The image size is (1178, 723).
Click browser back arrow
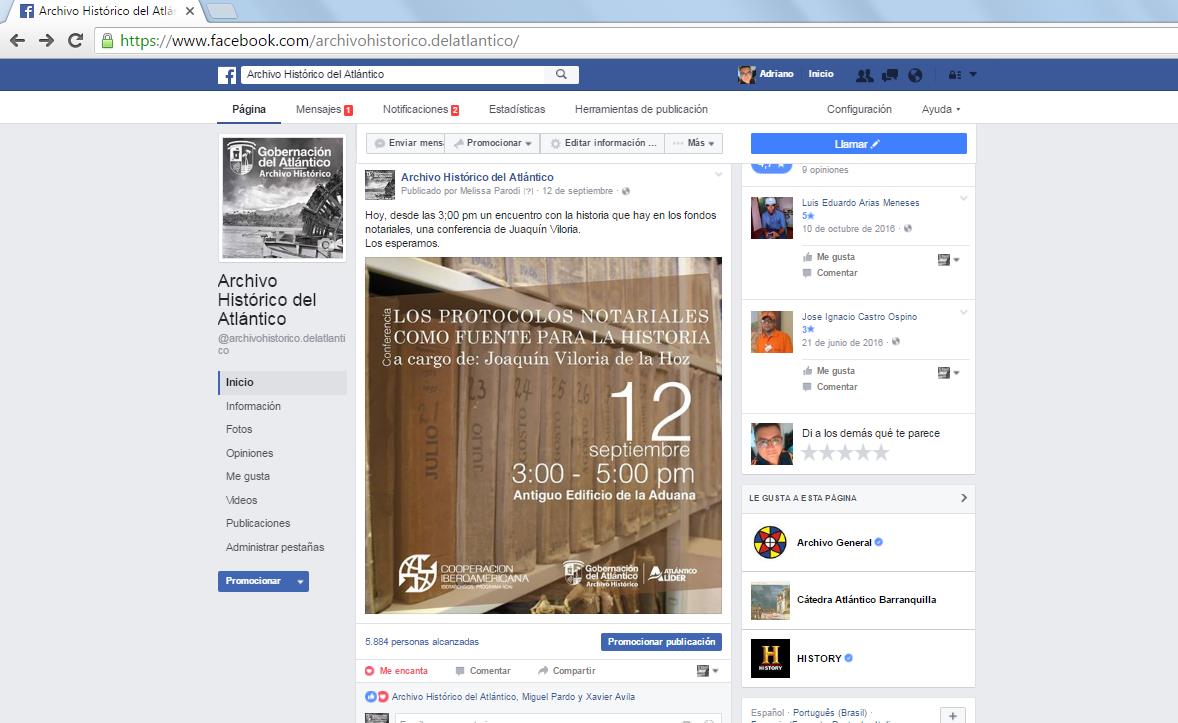pyautogui.click(x=17, y=41)
